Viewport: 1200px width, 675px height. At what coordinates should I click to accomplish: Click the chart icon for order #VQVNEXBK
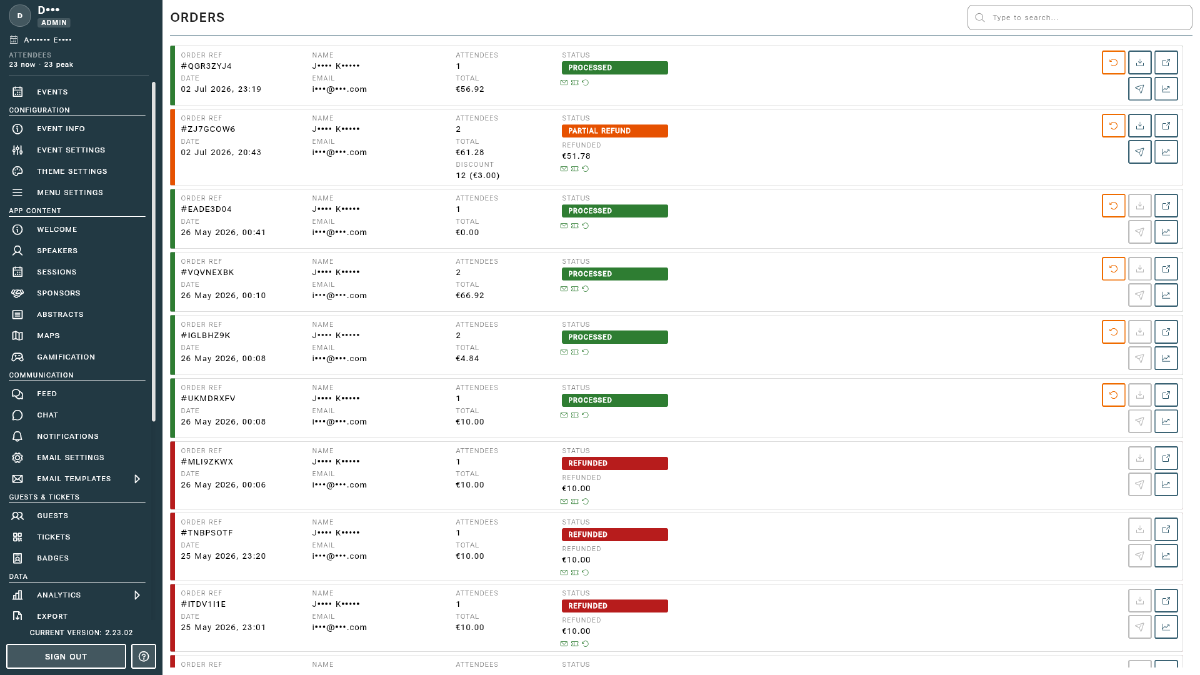pos(1166,295)
